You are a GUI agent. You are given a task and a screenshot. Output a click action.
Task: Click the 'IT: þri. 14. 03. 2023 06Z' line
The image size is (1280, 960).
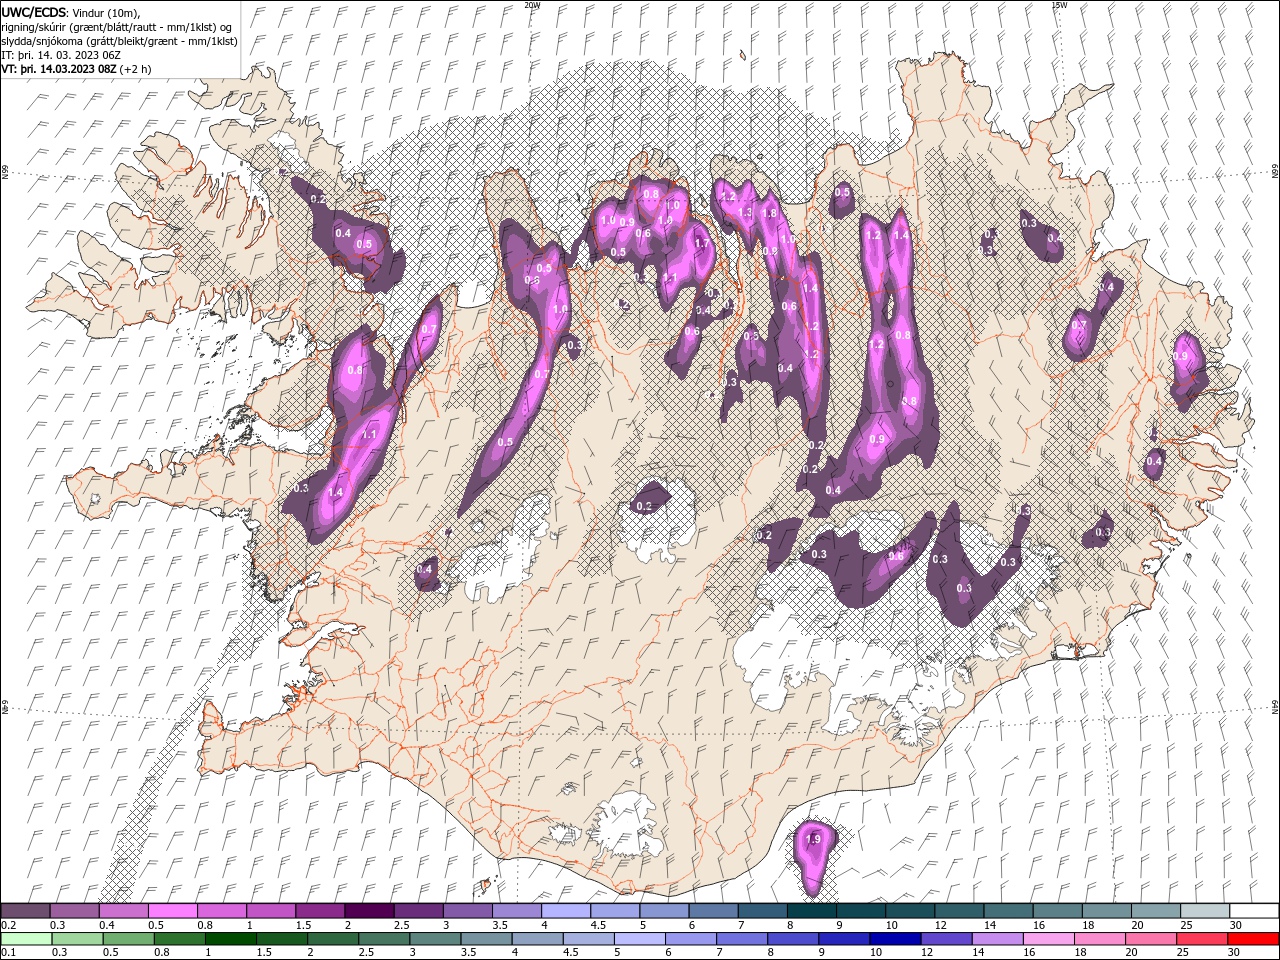tap(63, 56)
